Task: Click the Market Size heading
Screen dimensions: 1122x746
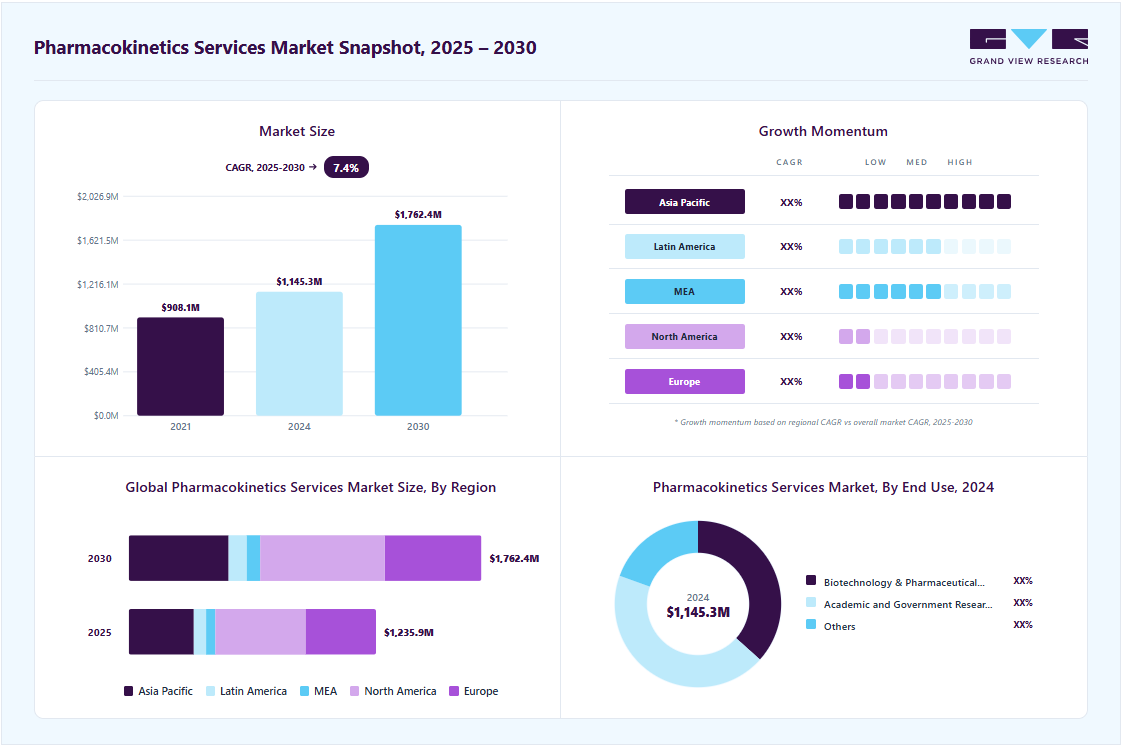Action: pos(297,131)
